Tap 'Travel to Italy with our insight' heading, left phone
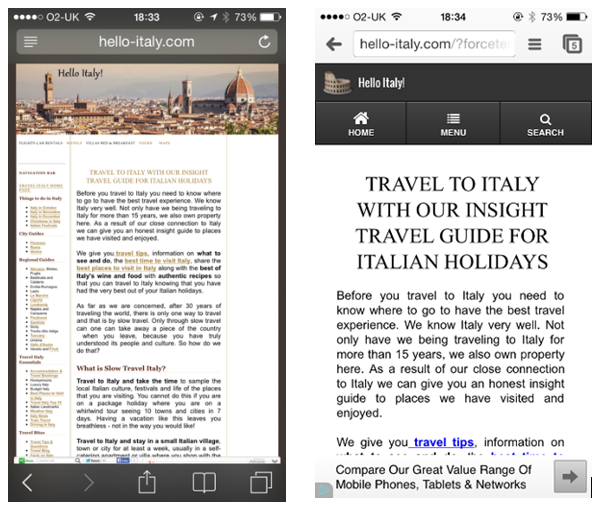Image resolution: width=606 pixels, height=508 pixels. (149, 176)
